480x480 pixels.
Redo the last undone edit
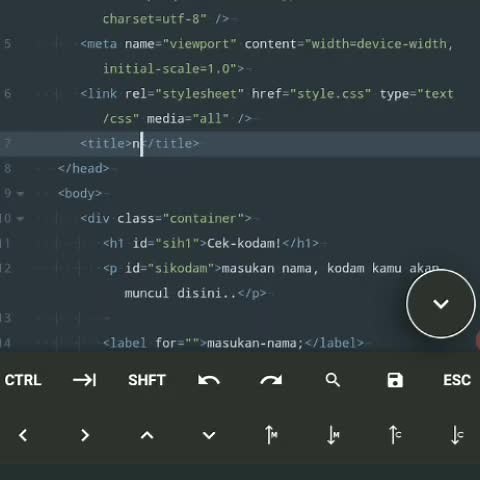point(271,380)
